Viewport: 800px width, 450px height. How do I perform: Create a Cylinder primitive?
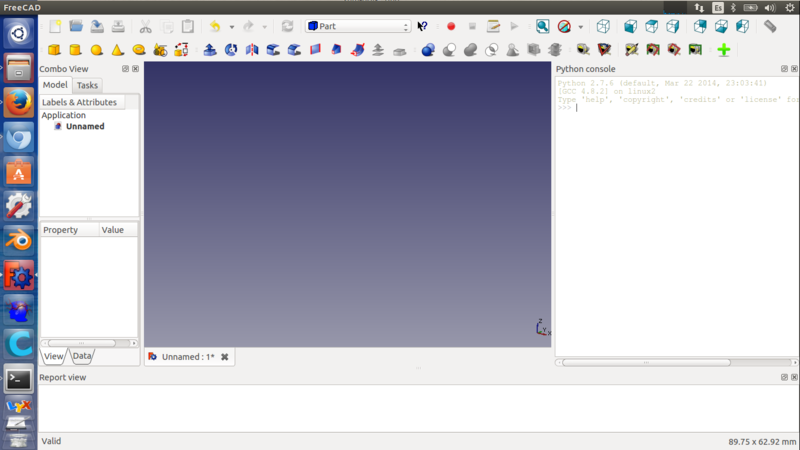(x=75, y=49)
